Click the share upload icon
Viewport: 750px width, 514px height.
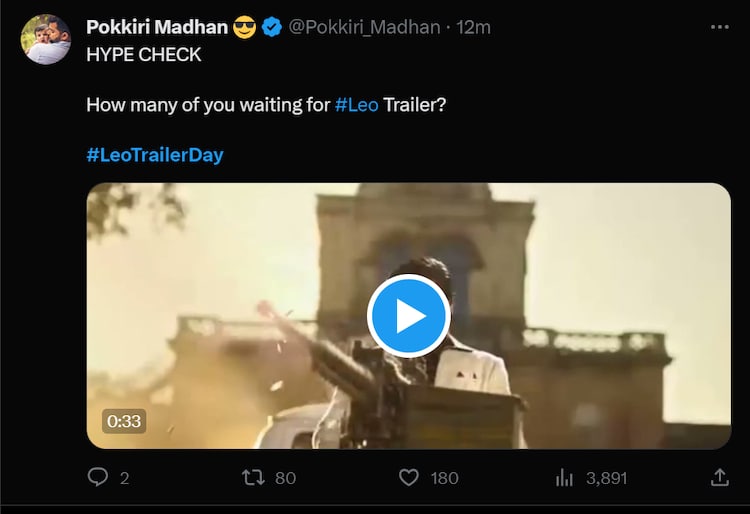coord(719,478)
